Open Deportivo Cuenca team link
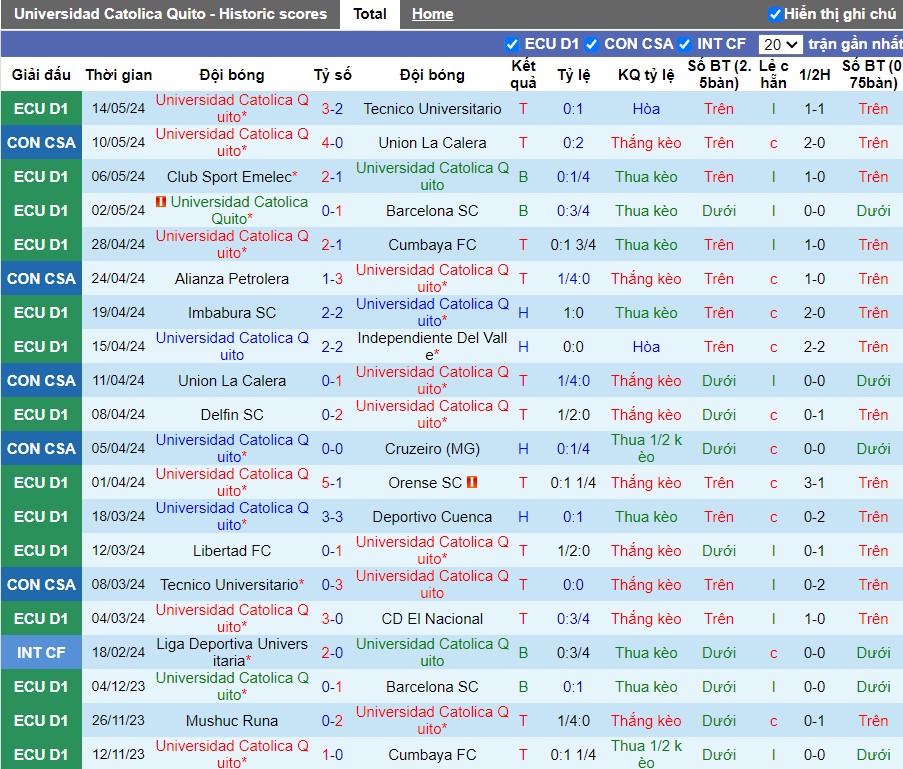This screenshot has width=903, height=769. [x=432, y=517]
